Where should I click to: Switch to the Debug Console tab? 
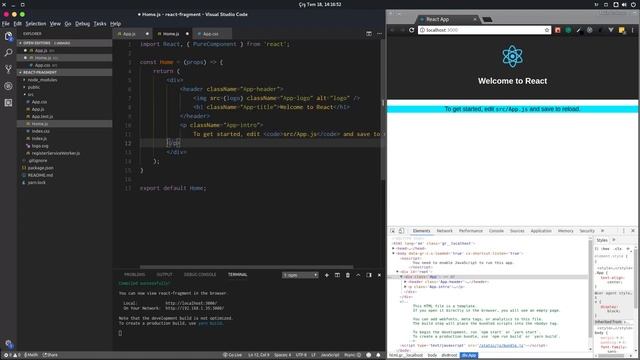(200, 275)
